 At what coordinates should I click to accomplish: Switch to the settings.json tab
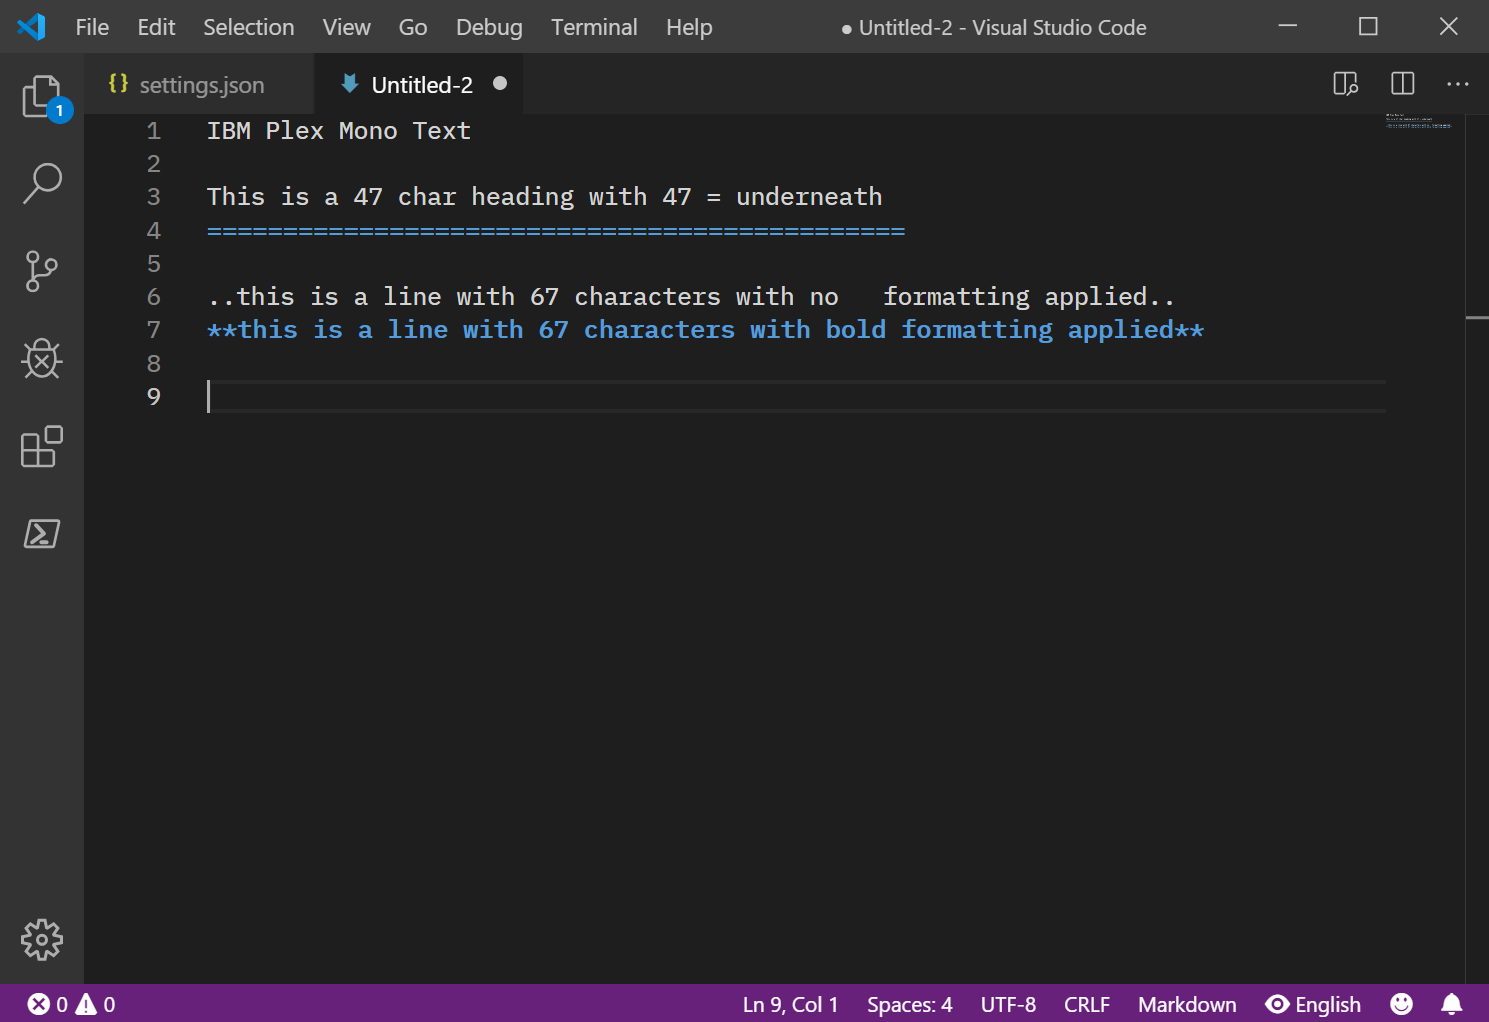[199, 84]
